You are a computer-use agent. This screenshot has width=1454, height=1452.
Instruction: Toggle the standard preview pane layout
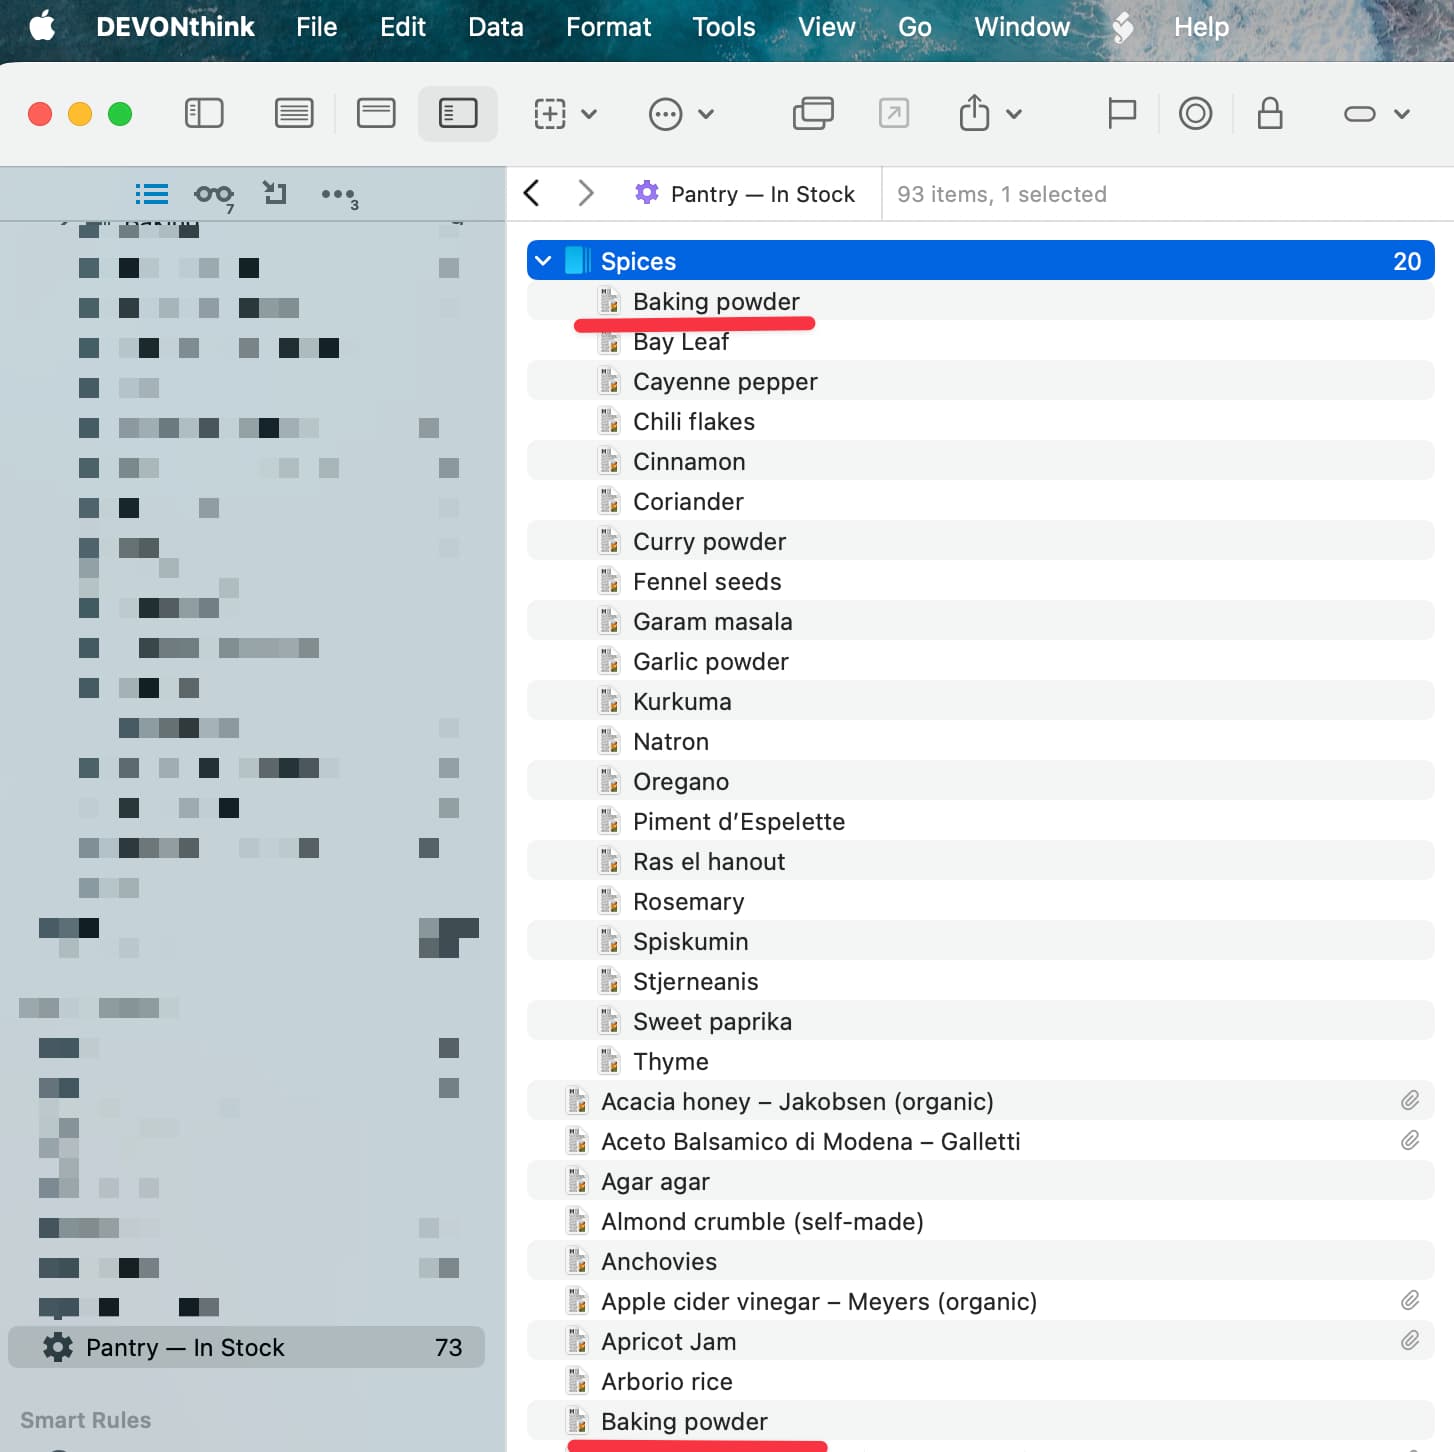(376, 113)
